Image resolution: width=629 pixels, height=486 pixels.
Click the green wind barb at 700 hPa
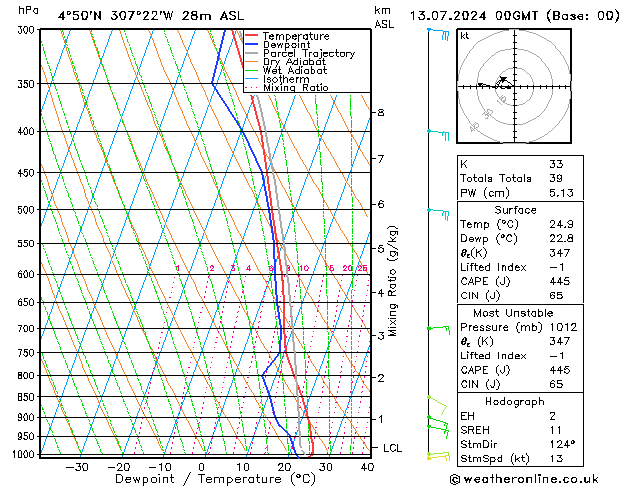(x=439, y=330)
